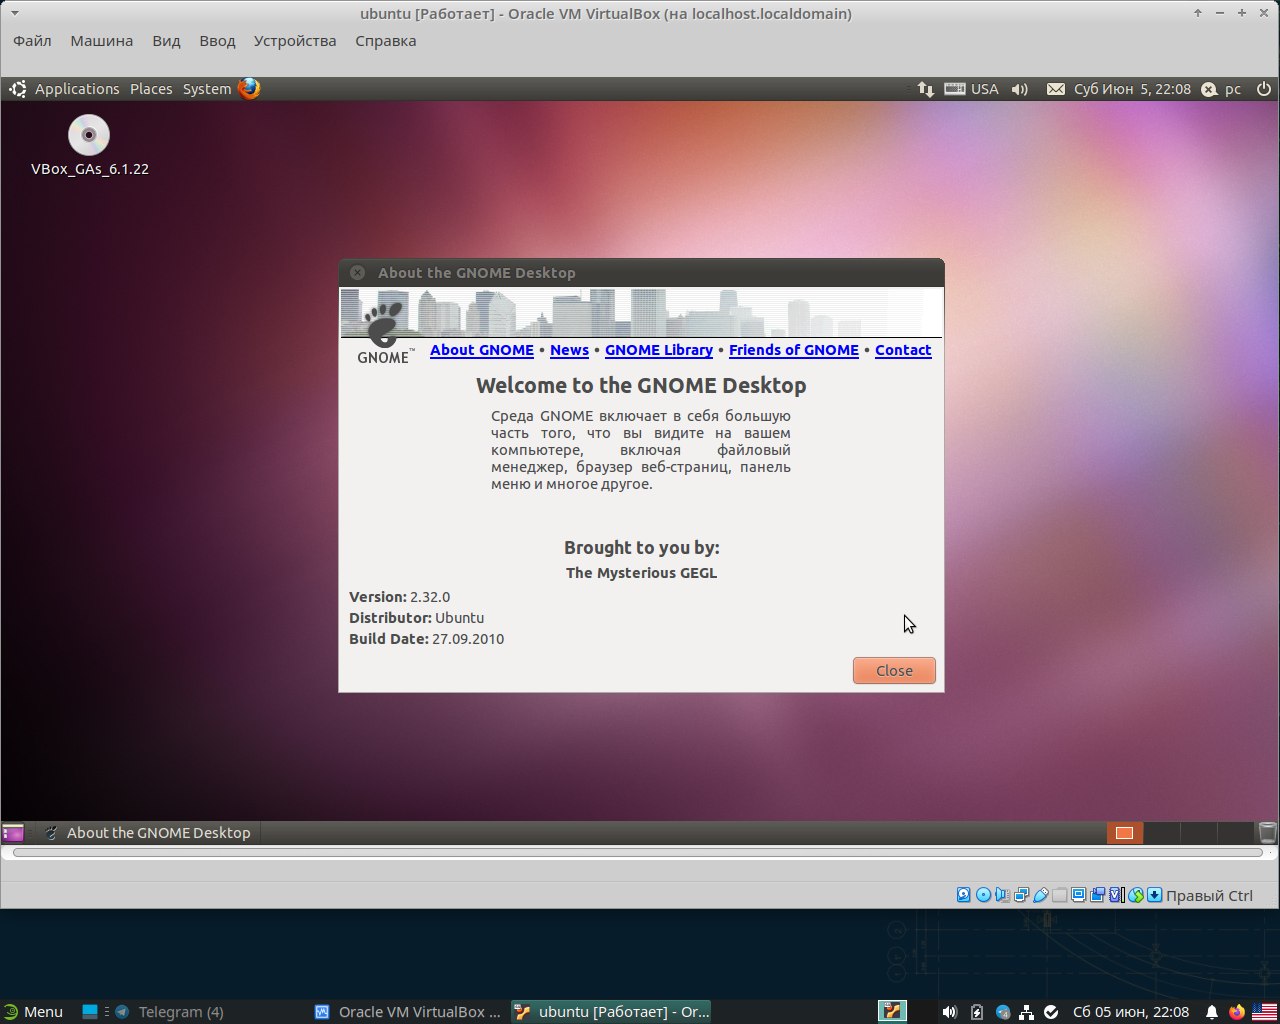Open the host Menu button
Viewport: 1280px width, 1024px height.
(33, 1012)
